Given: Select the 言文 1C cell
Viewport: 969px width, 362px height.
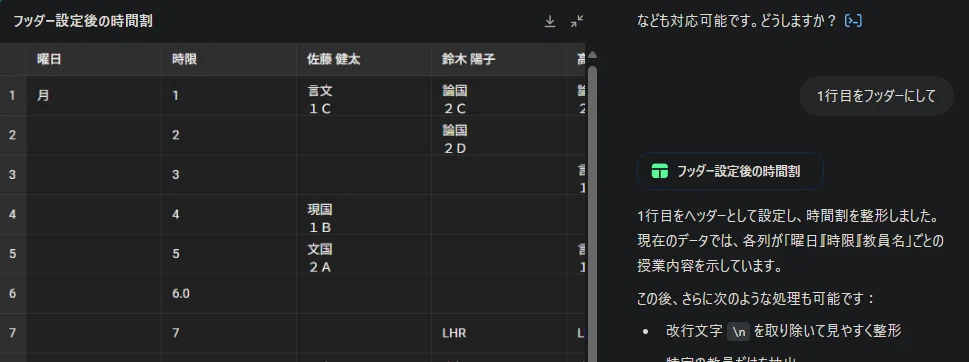Looking at the screenshot, I should coord(365,96).
